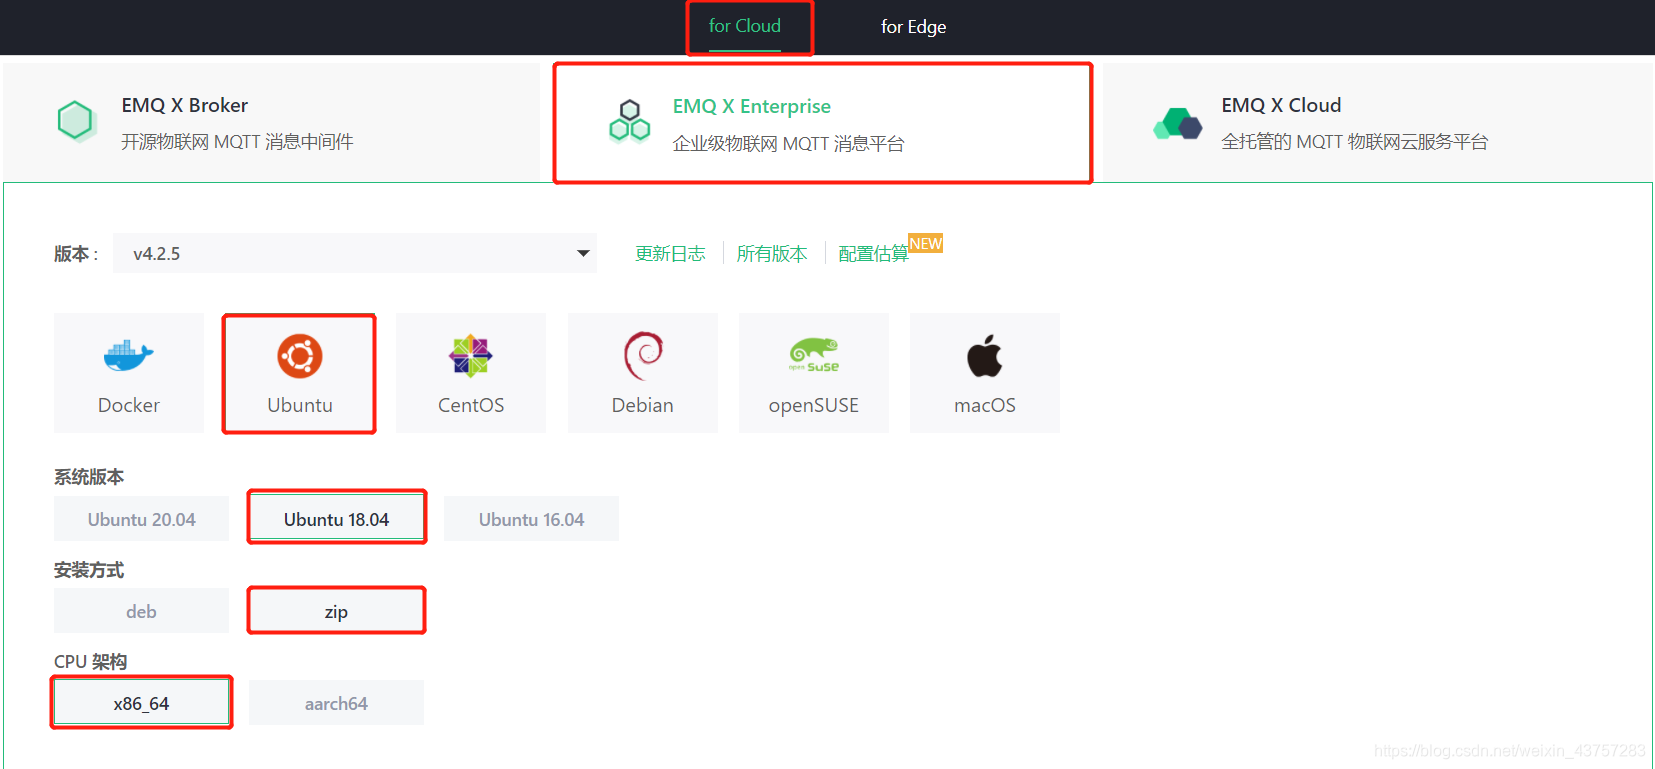
Task: Click the EMQ X Cloud logo icon
Action: coord(1177,124)
